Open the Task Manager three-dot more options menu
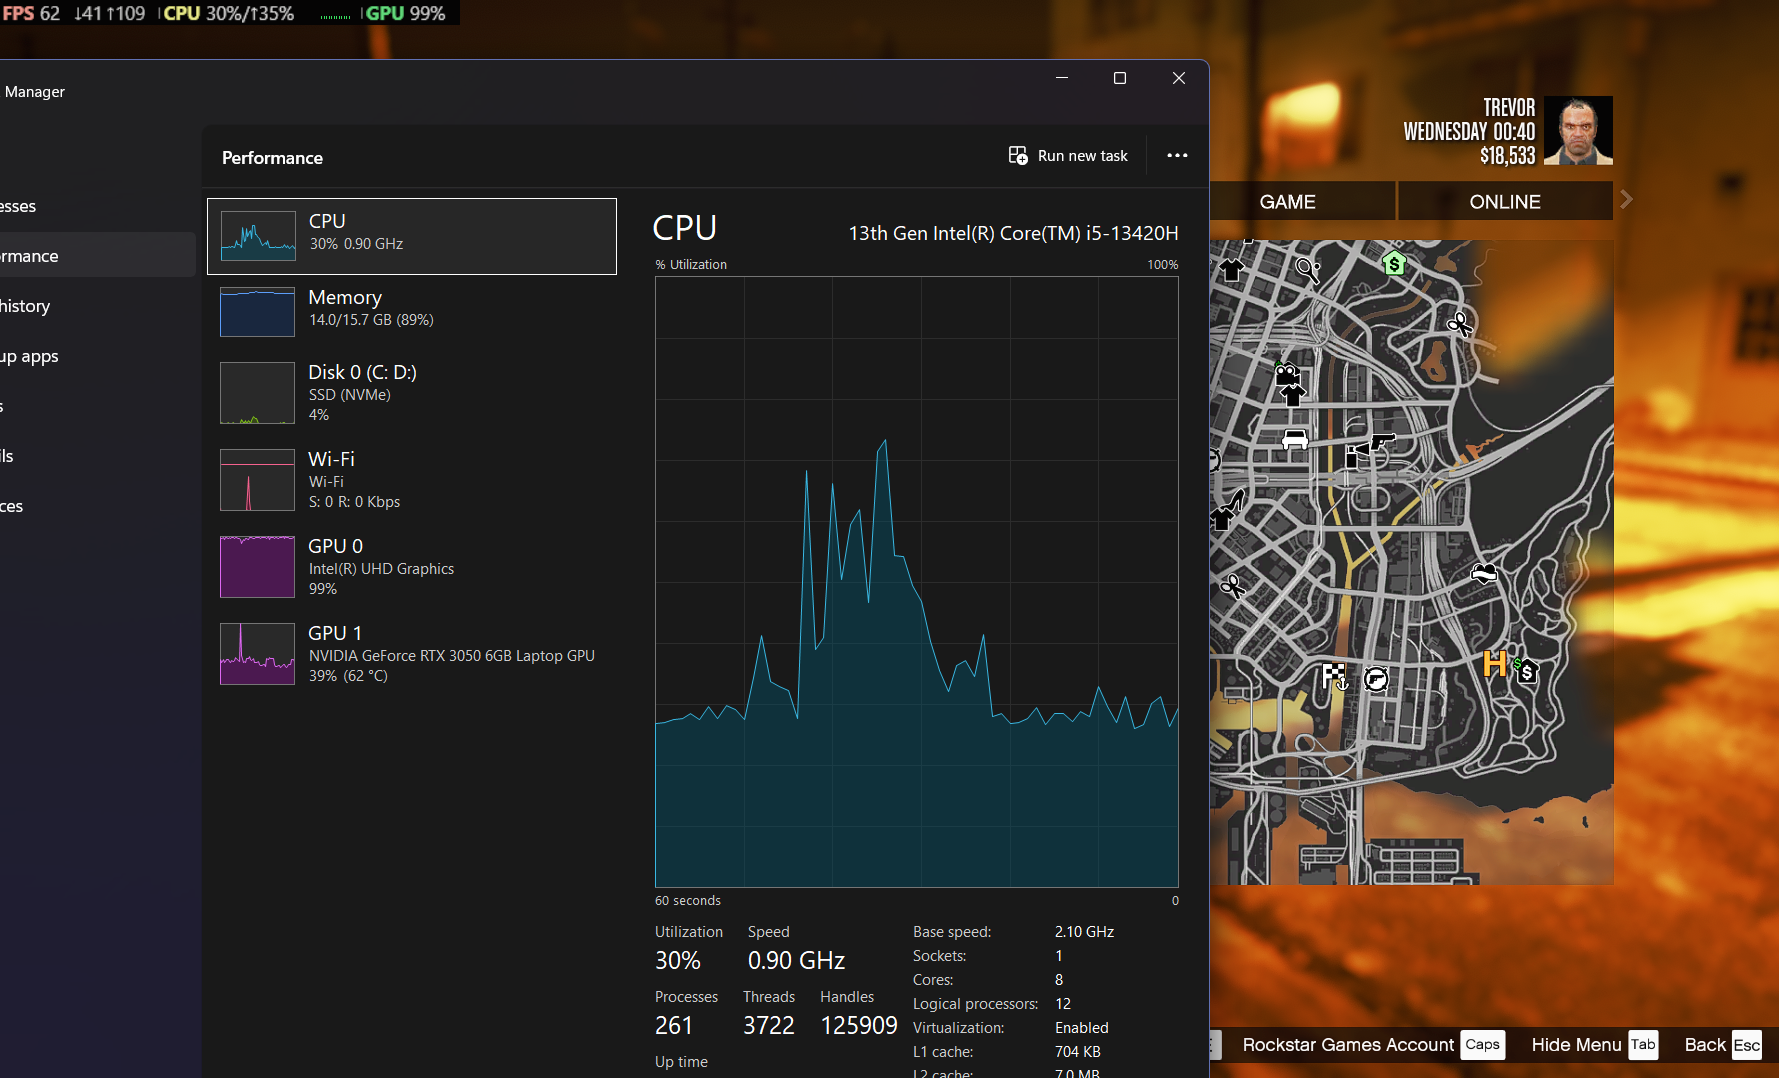Image resolution: width=1779 pixels, height=1078 pixels. pyautogui.click(x=1177, y=155)
